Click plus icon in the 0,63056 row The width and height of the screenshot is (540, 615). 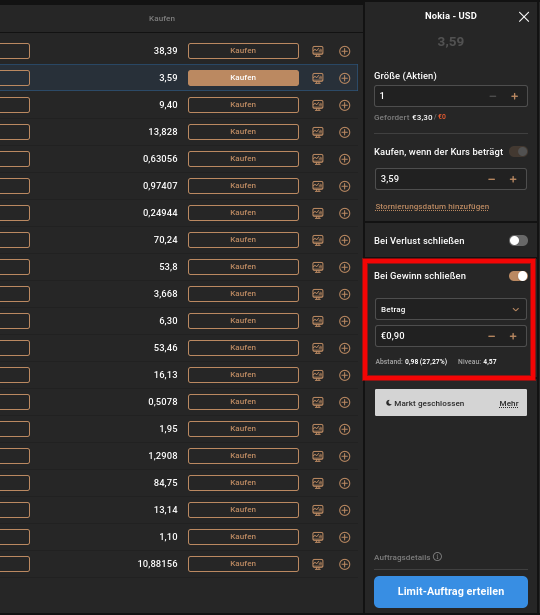click(344, 159)
